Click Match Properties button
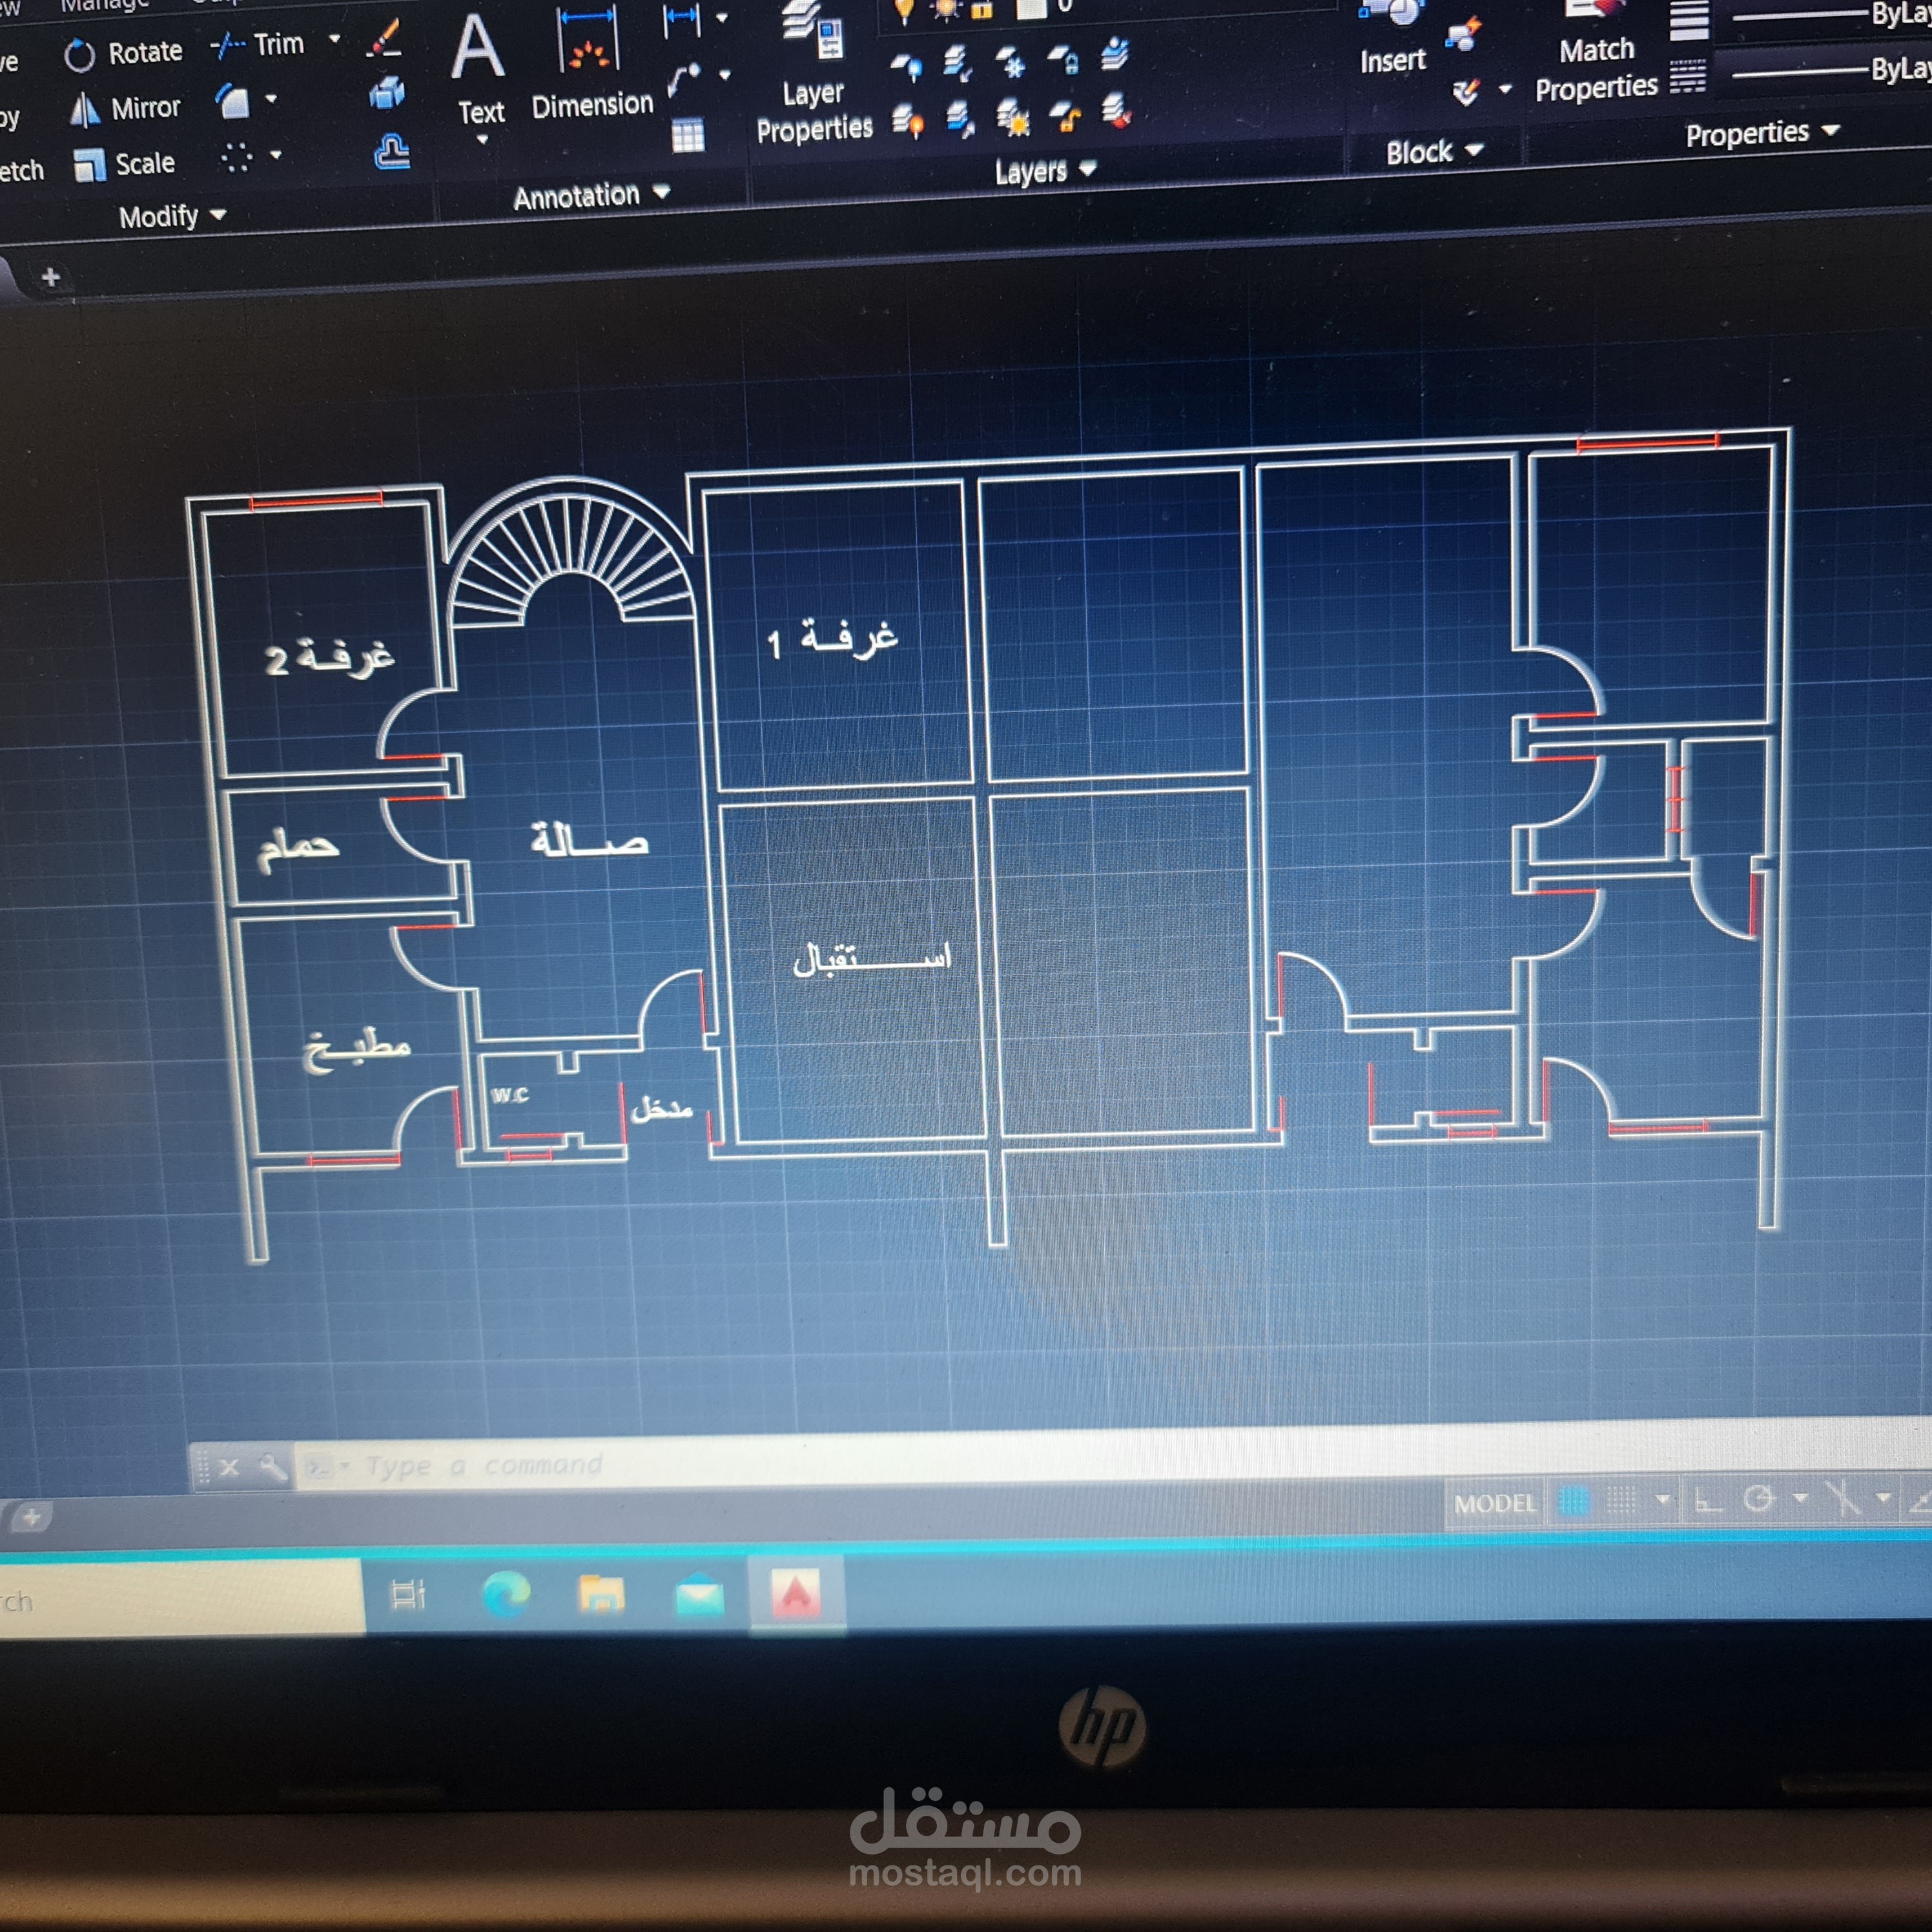 [1596, 52]
